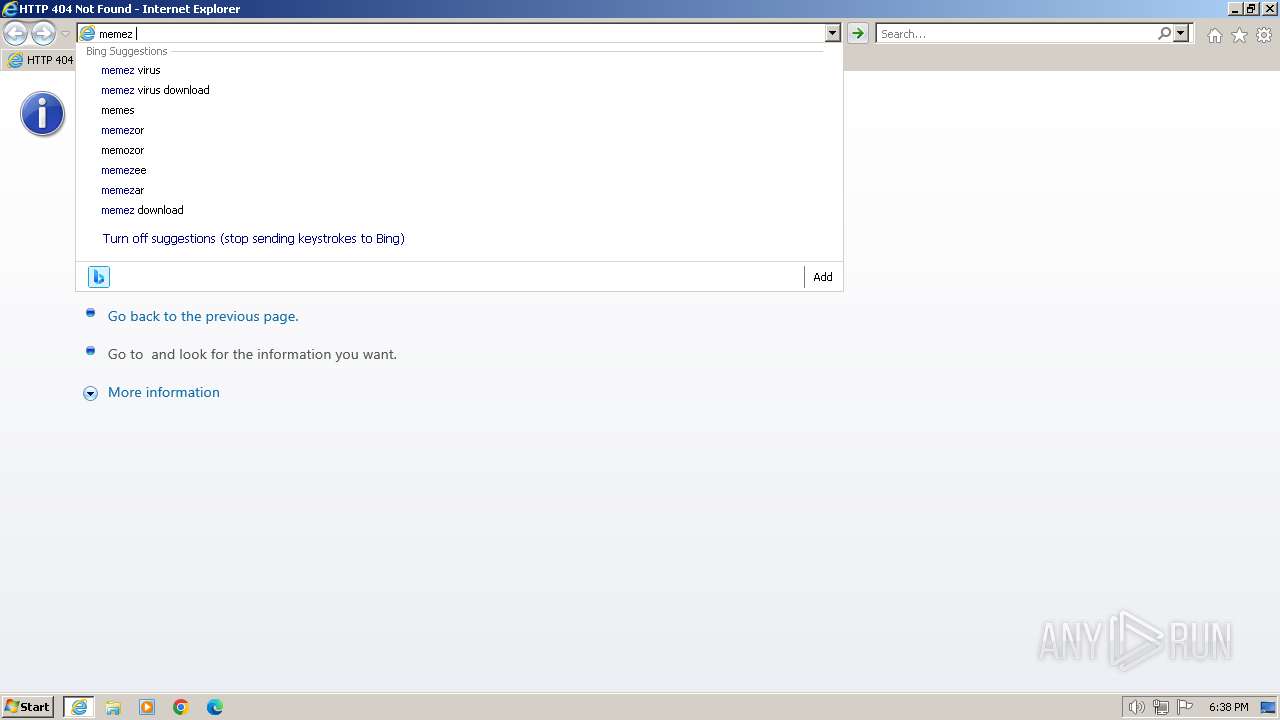Open File Explorer folder taskbar icon
Screen dimensions: 1280x720
113,707
